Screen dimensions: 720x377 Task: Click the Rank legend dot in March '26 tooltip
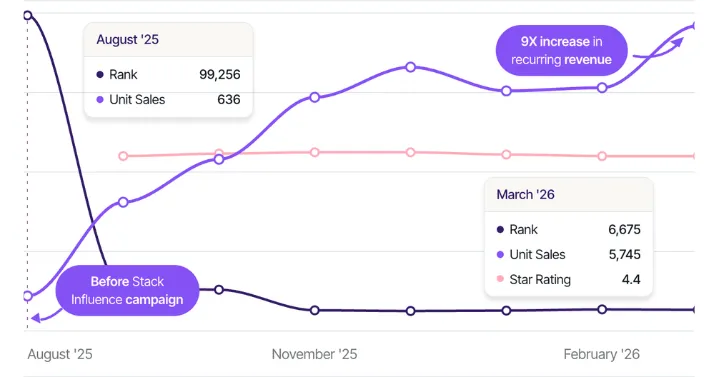[500, 230]
